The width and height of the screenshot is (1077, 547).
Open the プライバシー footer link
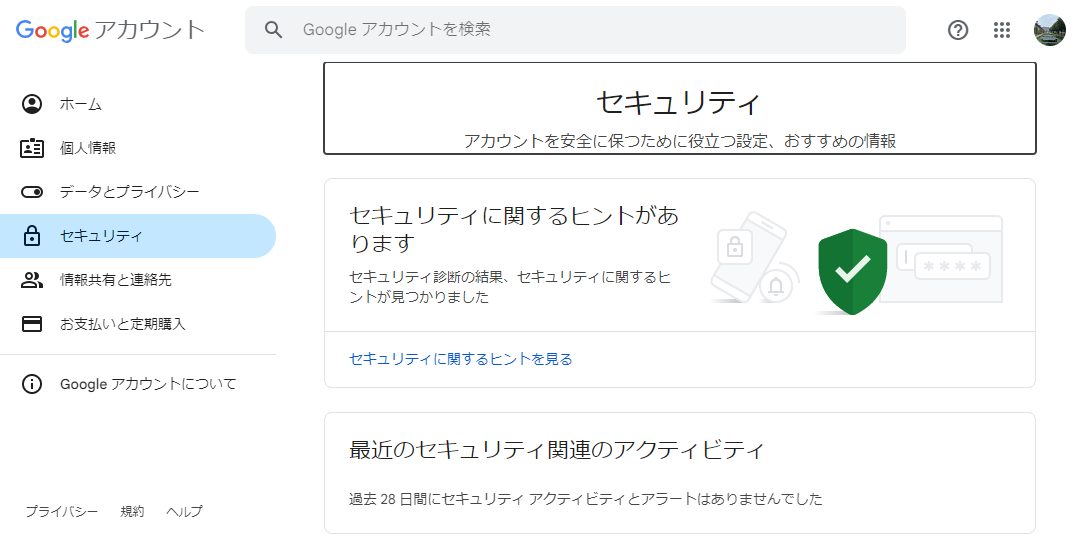point(62,511)
